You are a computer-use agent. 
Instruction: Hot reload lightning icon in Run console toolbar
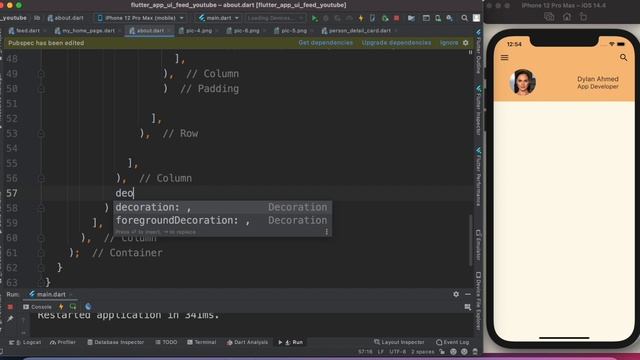61,307
